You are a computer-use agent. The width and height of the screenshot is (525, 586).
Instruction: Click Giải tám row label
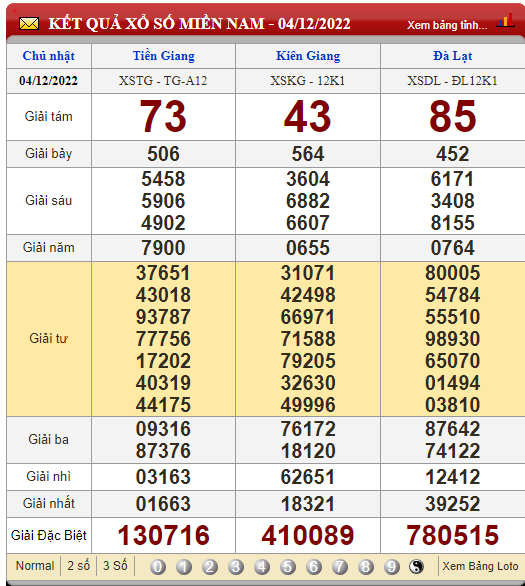(x=49, y=117)
